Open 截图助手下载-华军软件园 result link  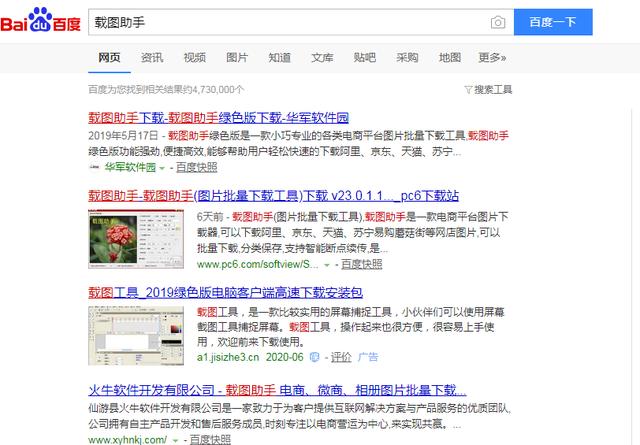pos(218,118)
